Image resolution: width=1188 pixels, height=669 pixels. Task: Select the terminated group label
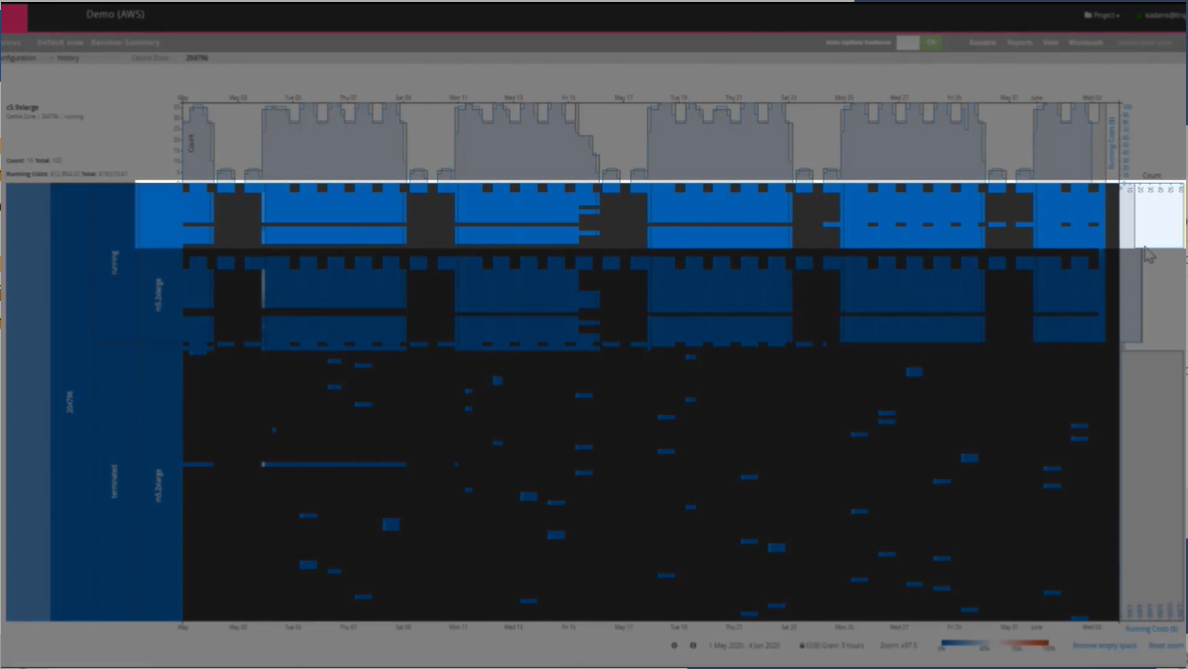[114, 482]
